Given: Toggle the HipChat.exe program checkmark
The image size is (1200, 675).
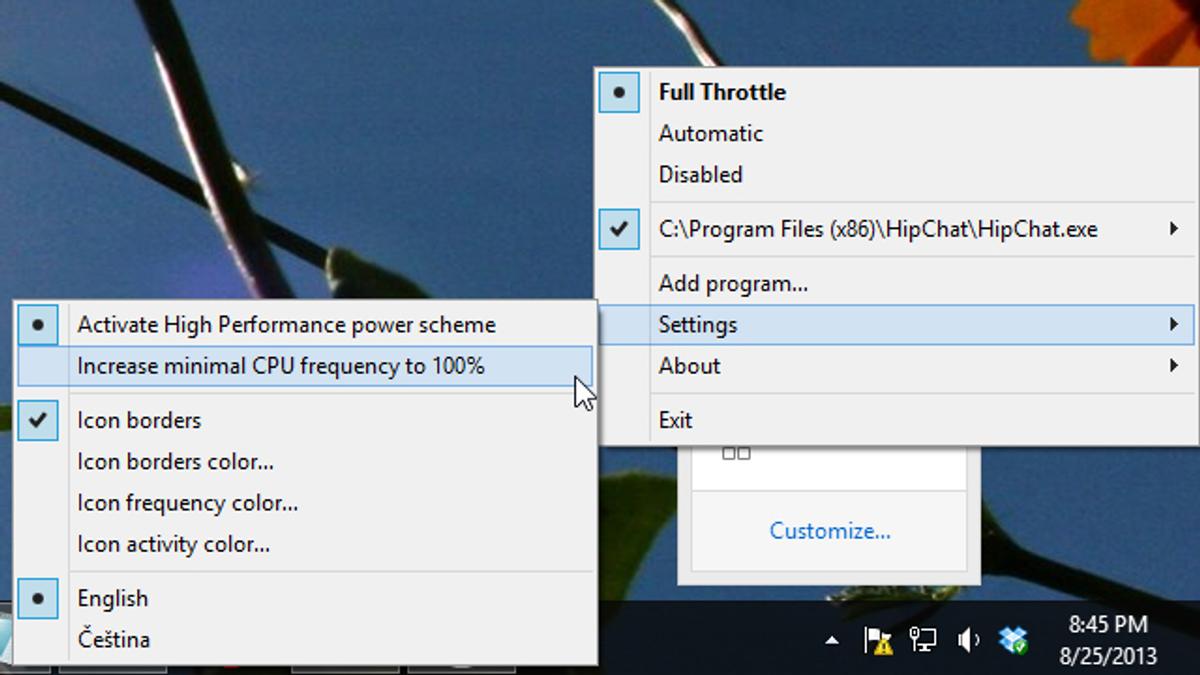Looking at the screenshot, I should 619,229.
